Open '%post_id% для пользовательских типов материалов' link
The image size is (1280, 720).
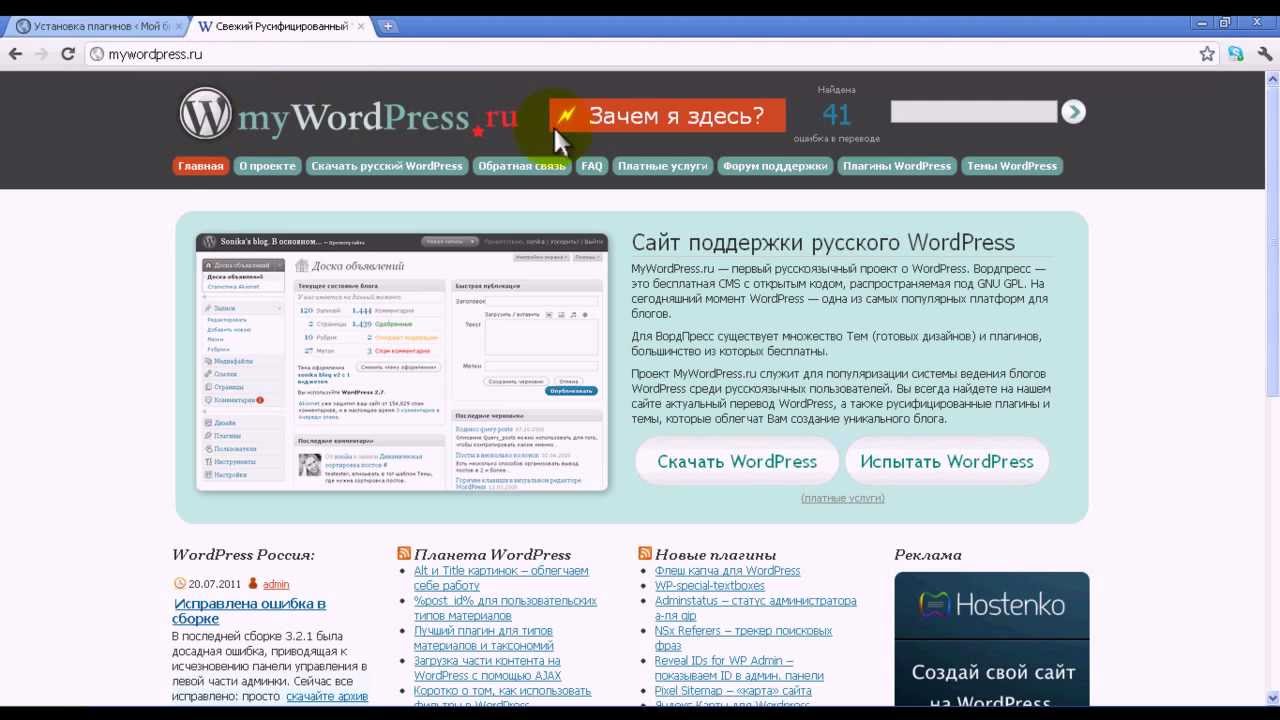click(x=505, y=608)
